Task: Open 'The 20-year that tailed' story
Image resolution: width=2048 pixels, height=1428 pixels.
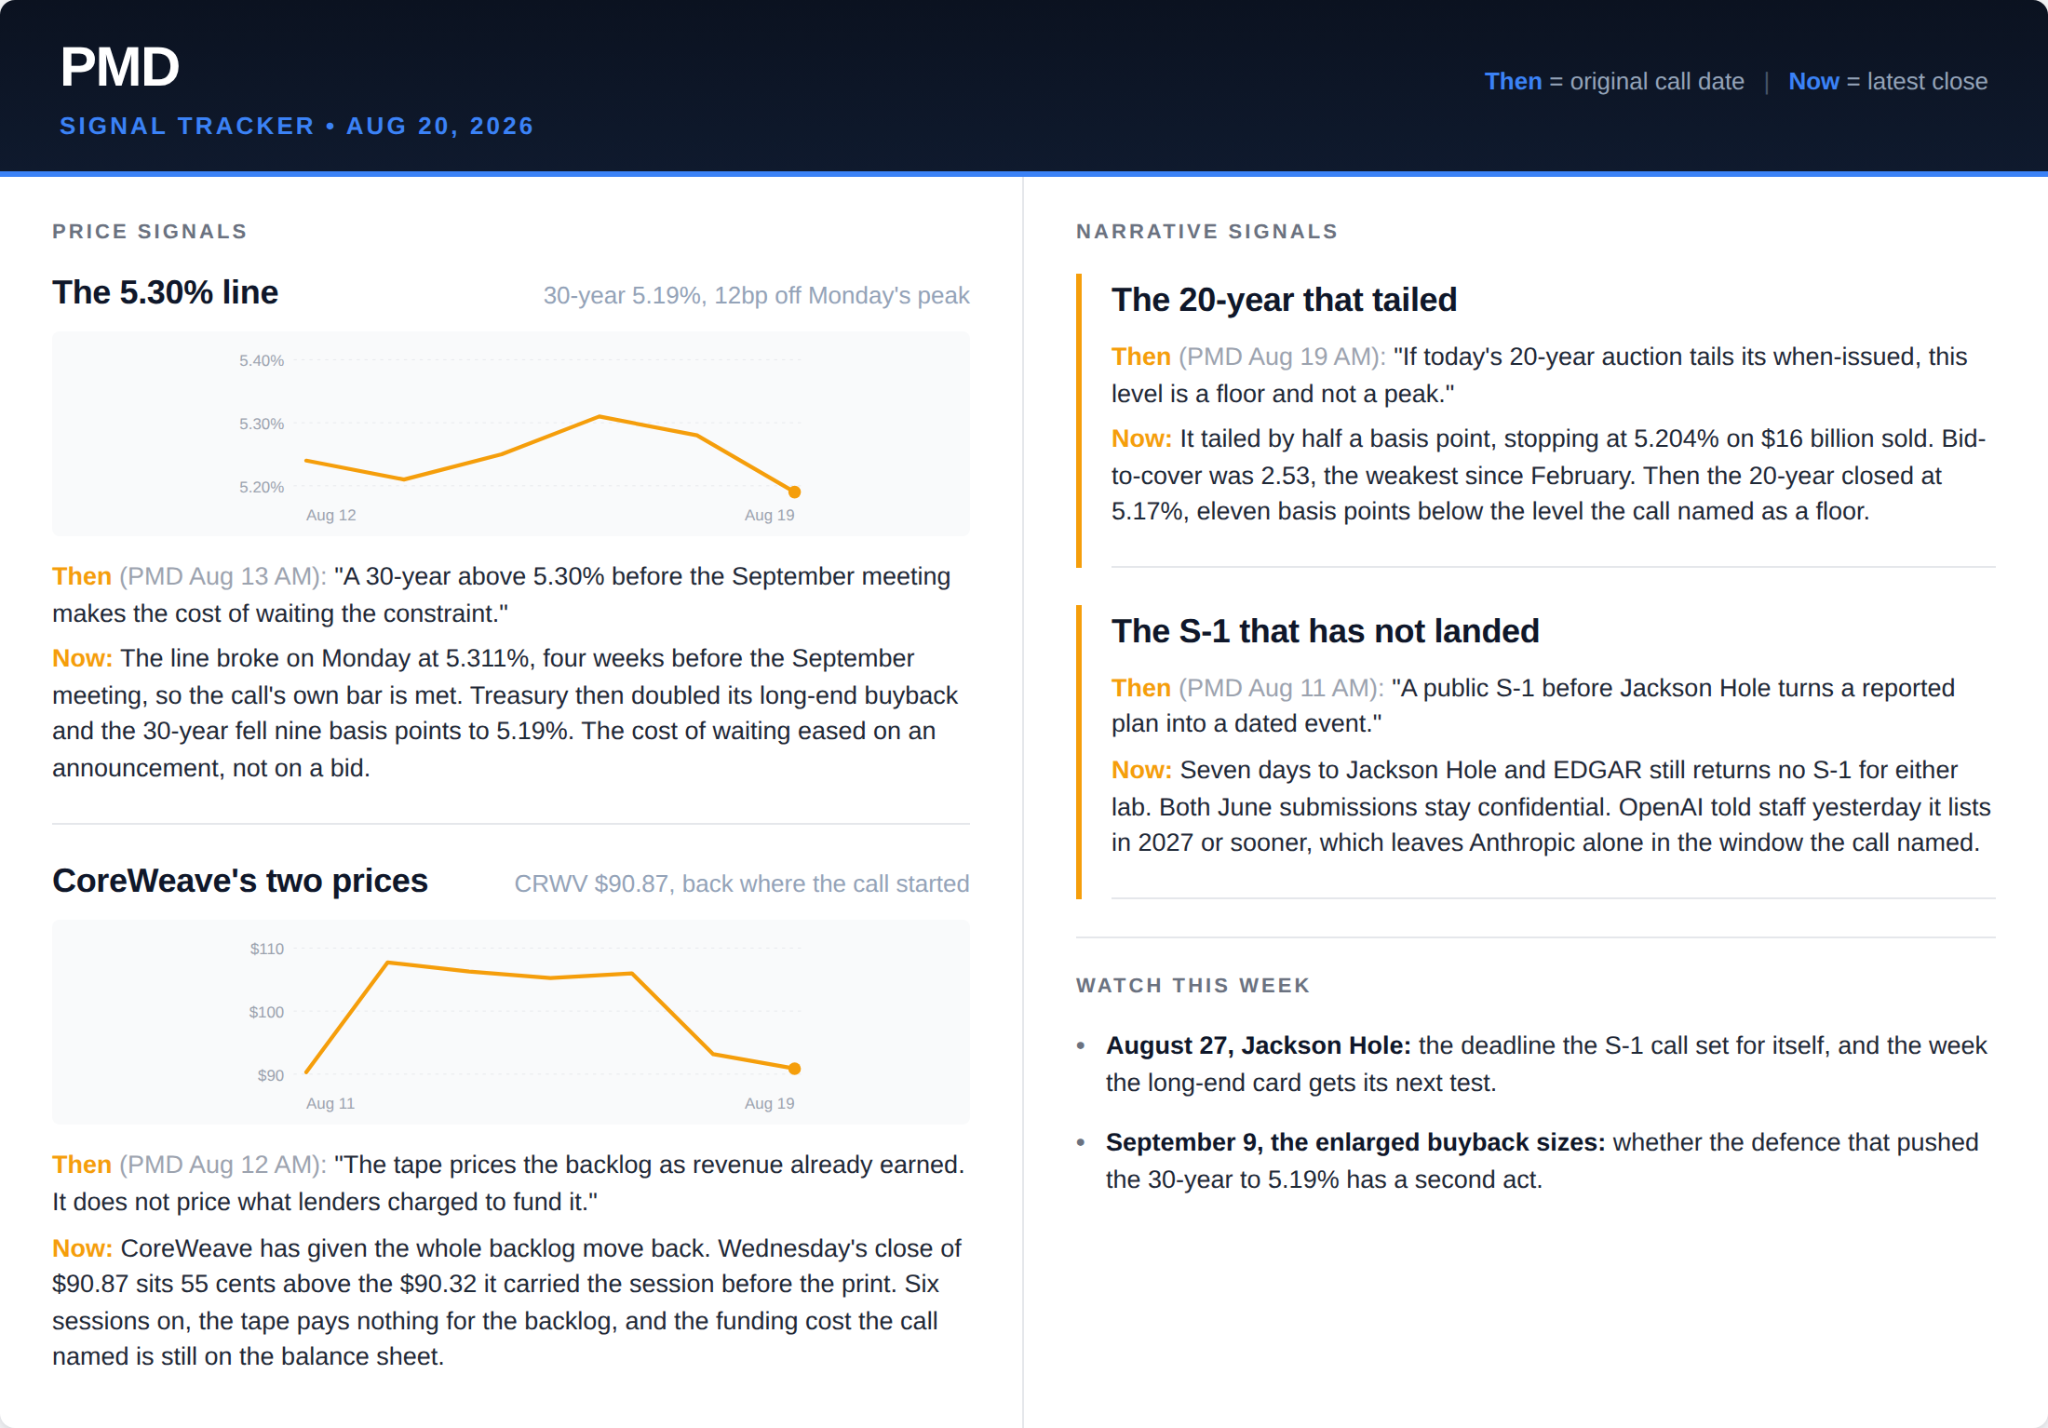Action: click(1284, 299)
